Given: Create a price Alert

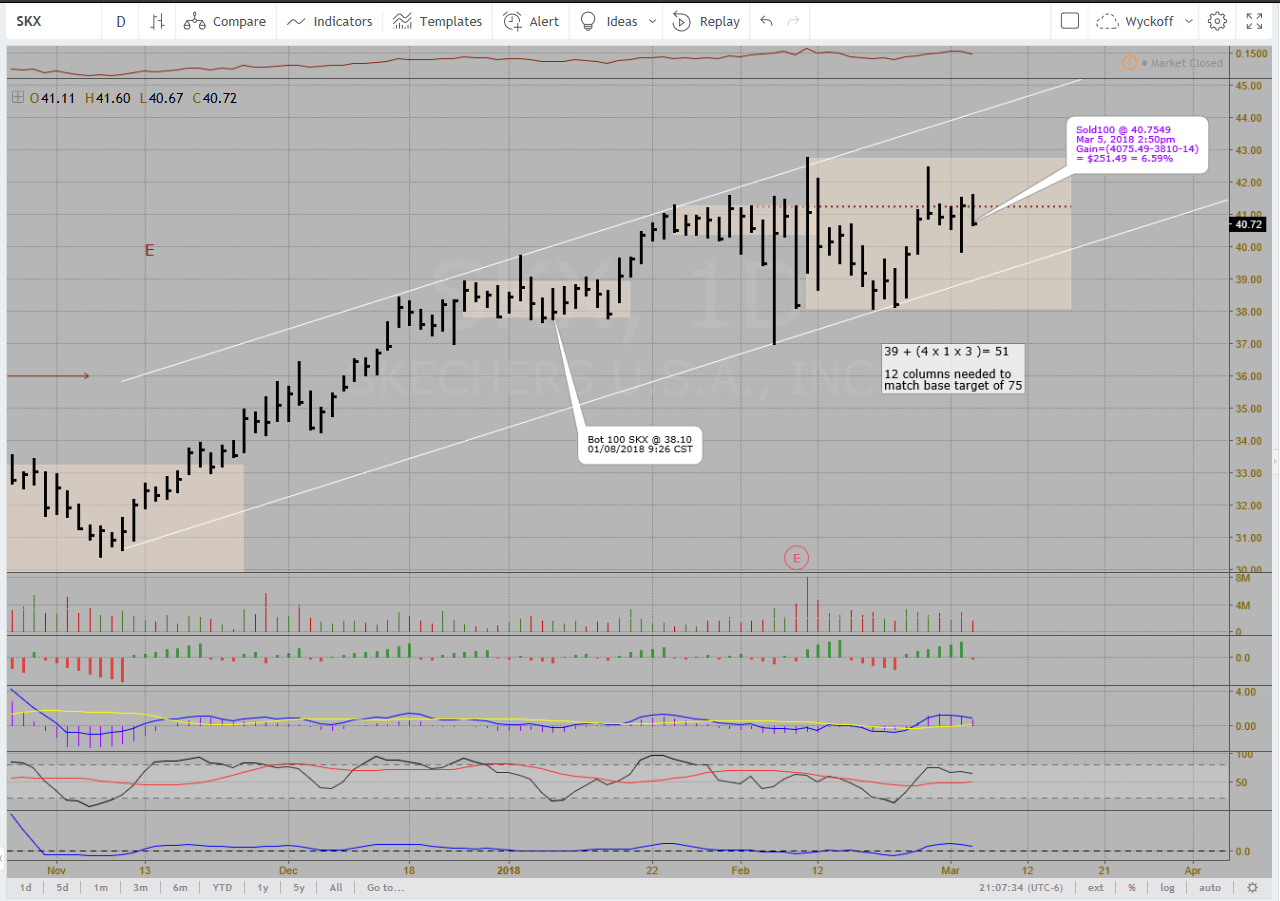Looking at the screenshot, I should coord(531,21).
